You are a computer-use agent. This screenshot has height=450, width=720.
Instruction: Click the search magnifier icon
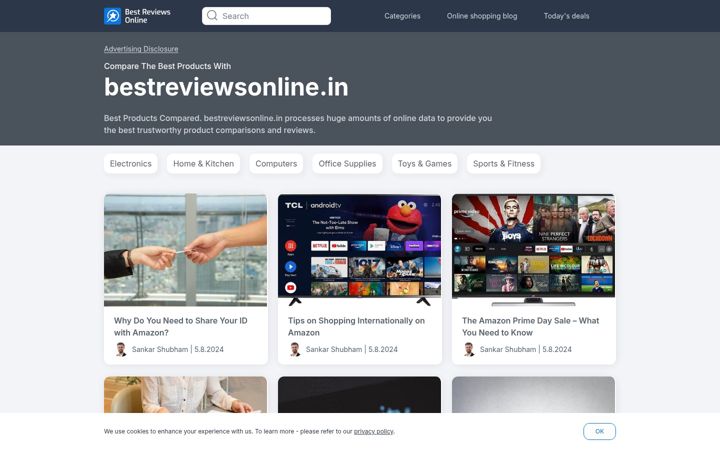(x=212, y=16)
